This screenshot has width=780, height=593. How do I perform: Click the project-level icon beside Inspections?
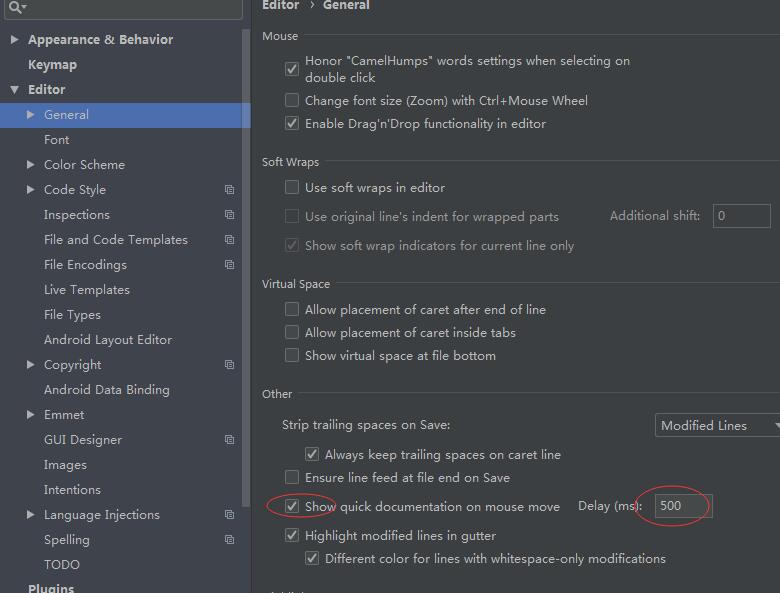click(x=229, y=215)
